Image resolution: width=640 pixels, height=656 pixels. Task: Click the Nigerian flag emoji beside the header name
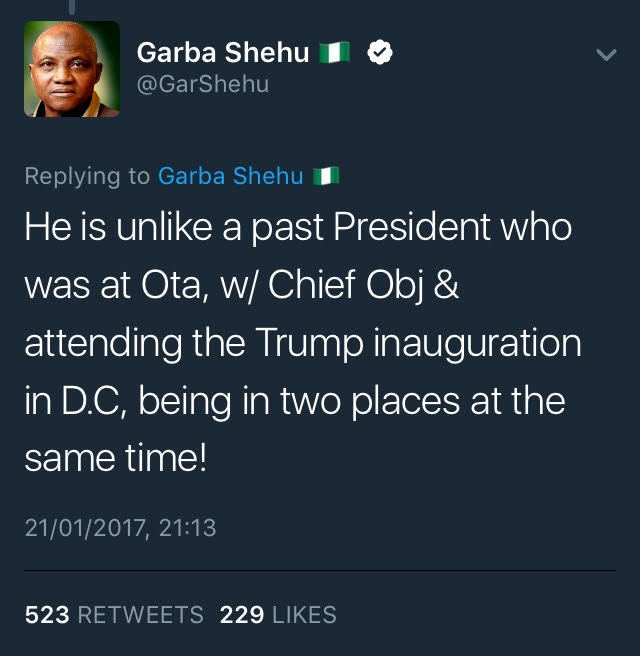point(334,53)
